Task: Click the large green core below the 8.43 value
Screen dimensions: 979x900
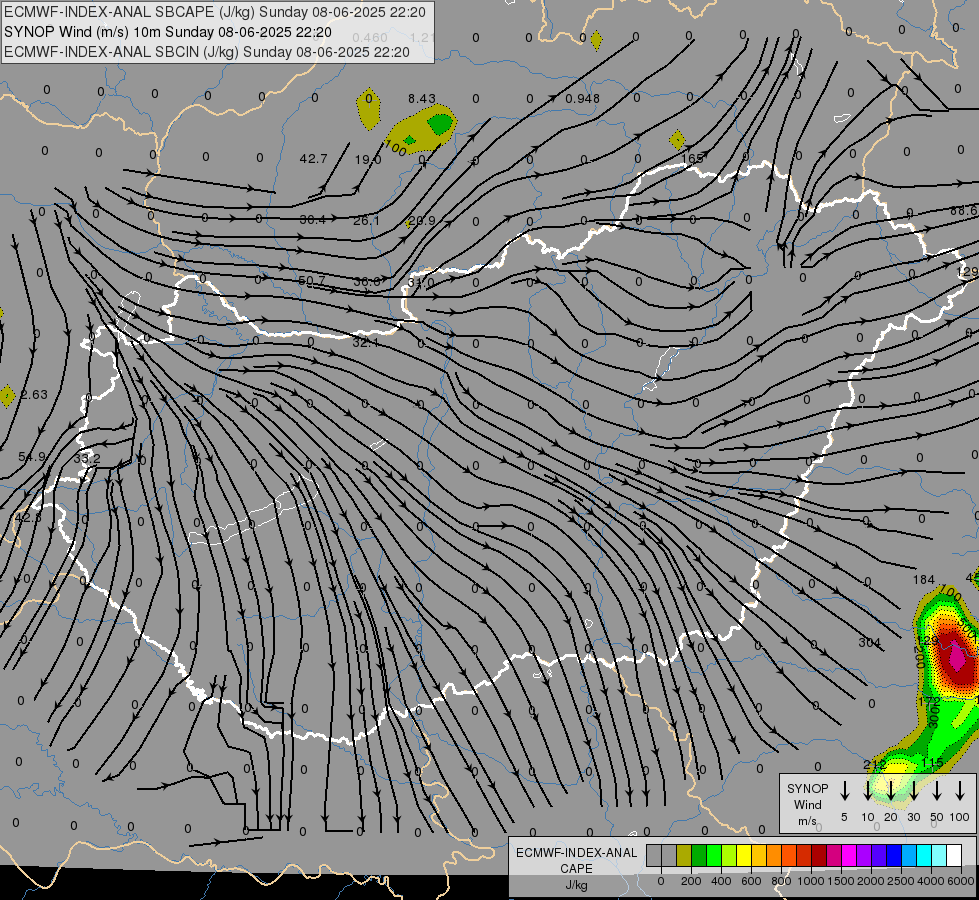Action: [441, 124]
